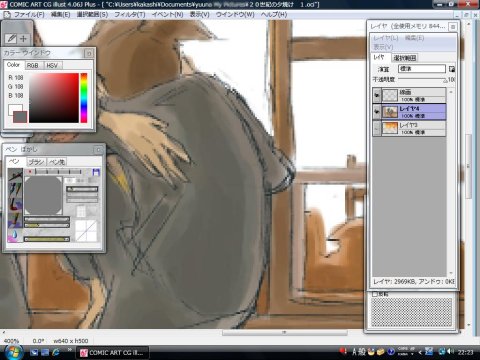Click the crosshair plus tool in the toolbox
Viewport: 480px width, 360px height.
coord(24,39)
